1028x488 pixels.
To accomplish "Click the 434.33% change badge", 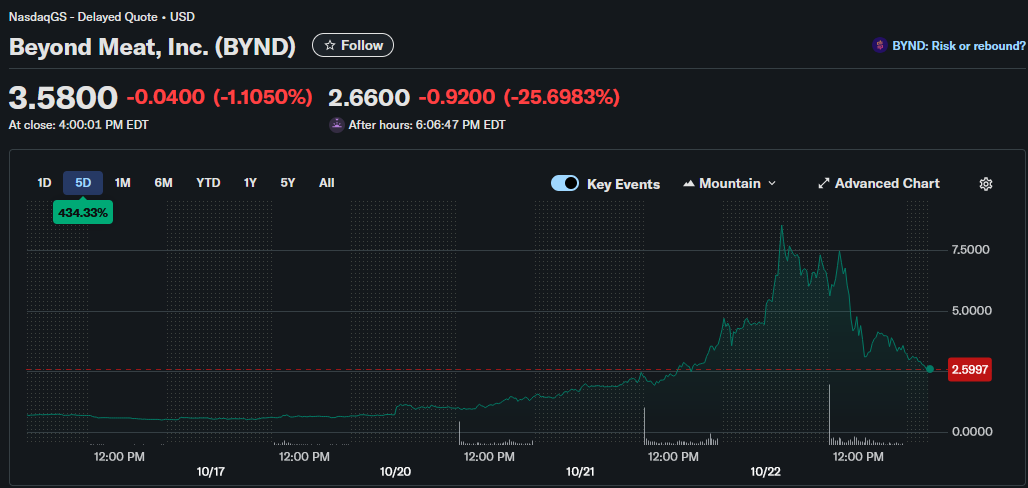I will 83,213.
